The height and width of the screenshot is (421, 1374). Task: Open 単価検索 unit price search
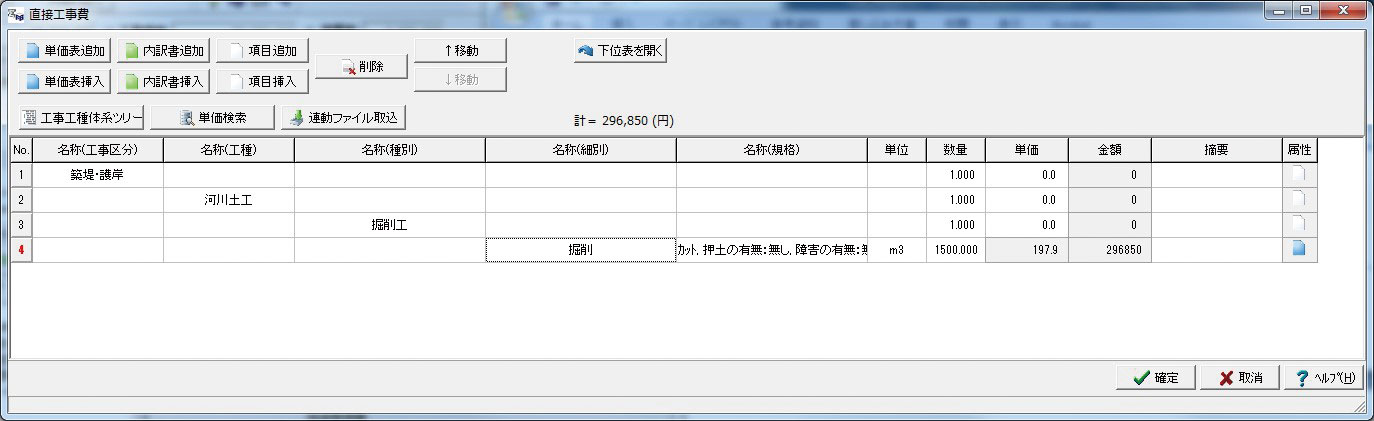pos(212,118)
